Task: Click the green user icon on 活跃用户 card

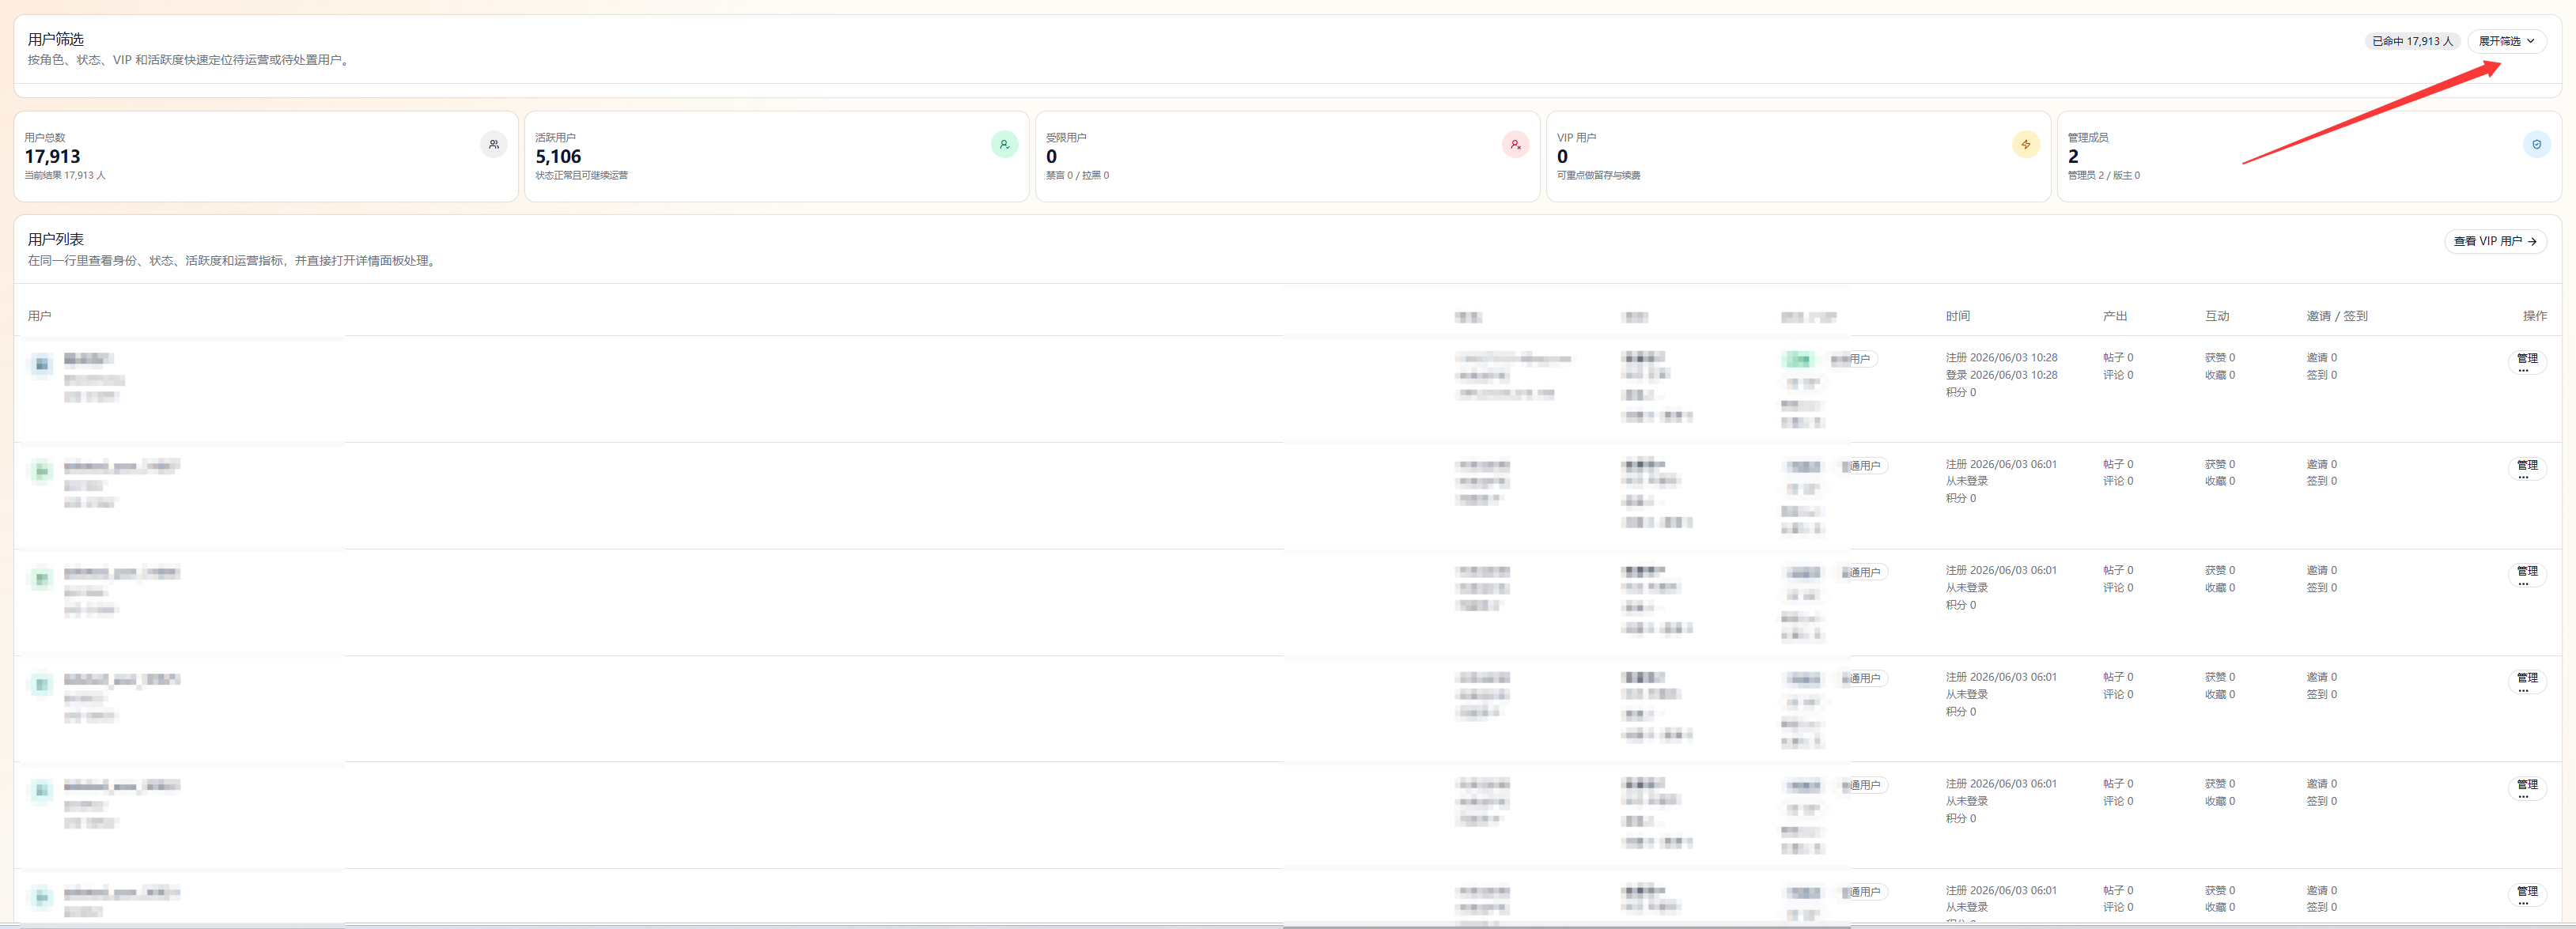Action: 1004,145
